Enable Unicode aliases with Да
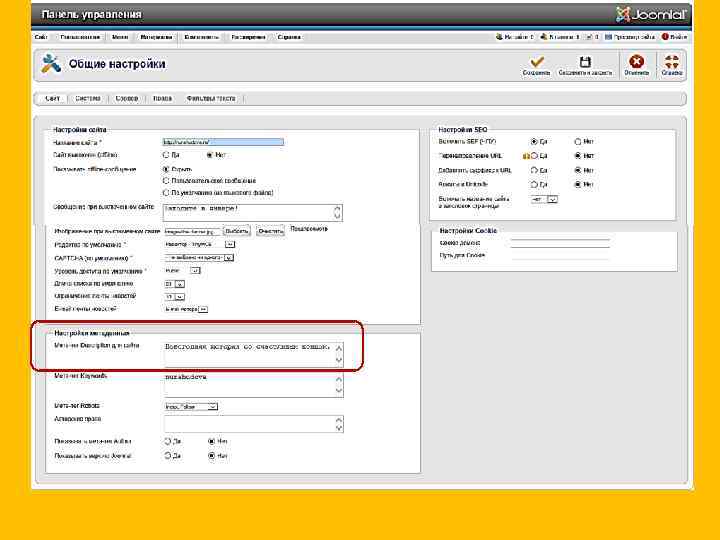 pyautogui.click(x=534, y=185)
